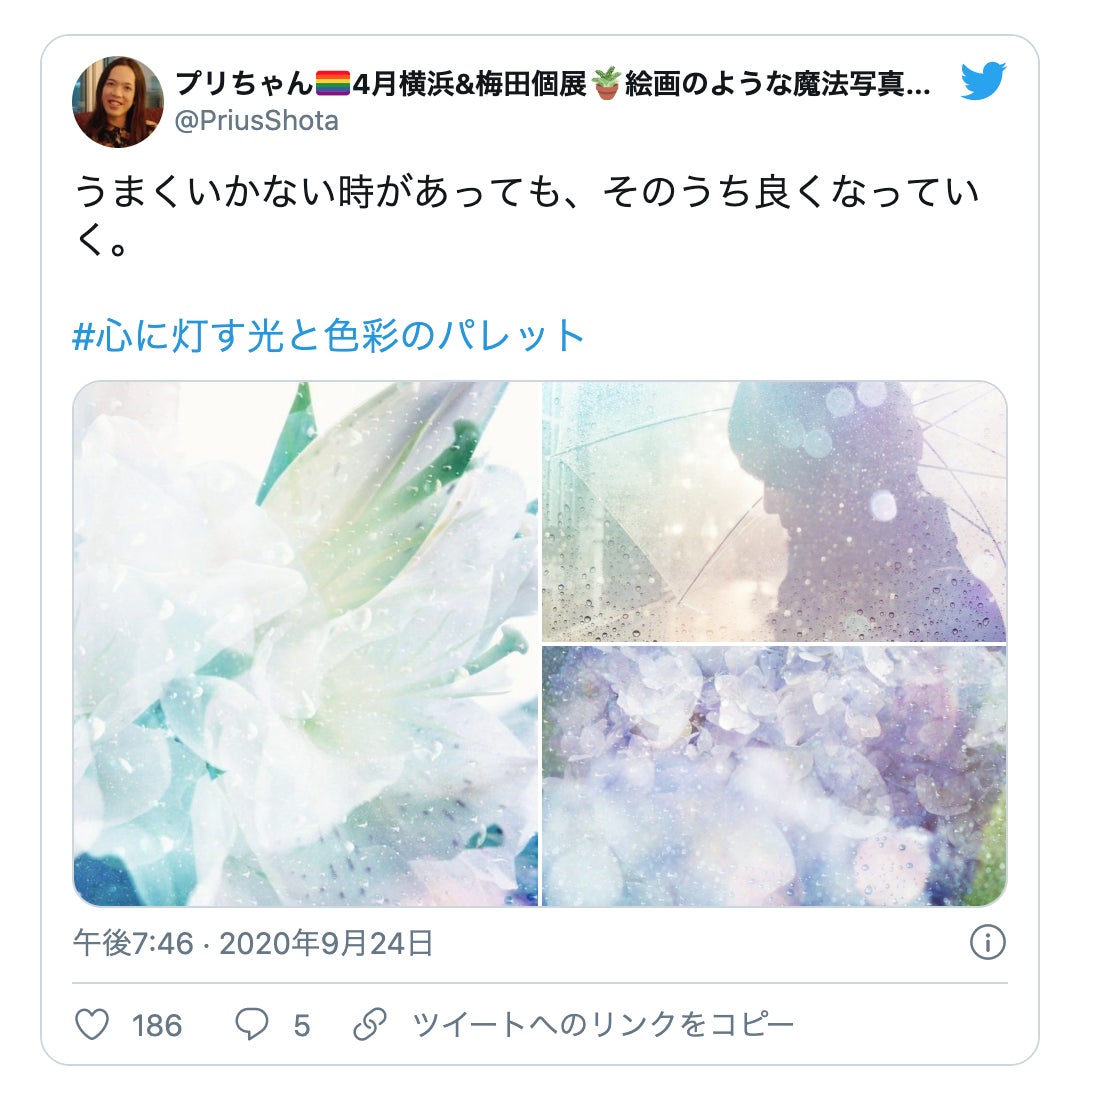Click ツイートへのリンクをコピー text

point(604,1025)
